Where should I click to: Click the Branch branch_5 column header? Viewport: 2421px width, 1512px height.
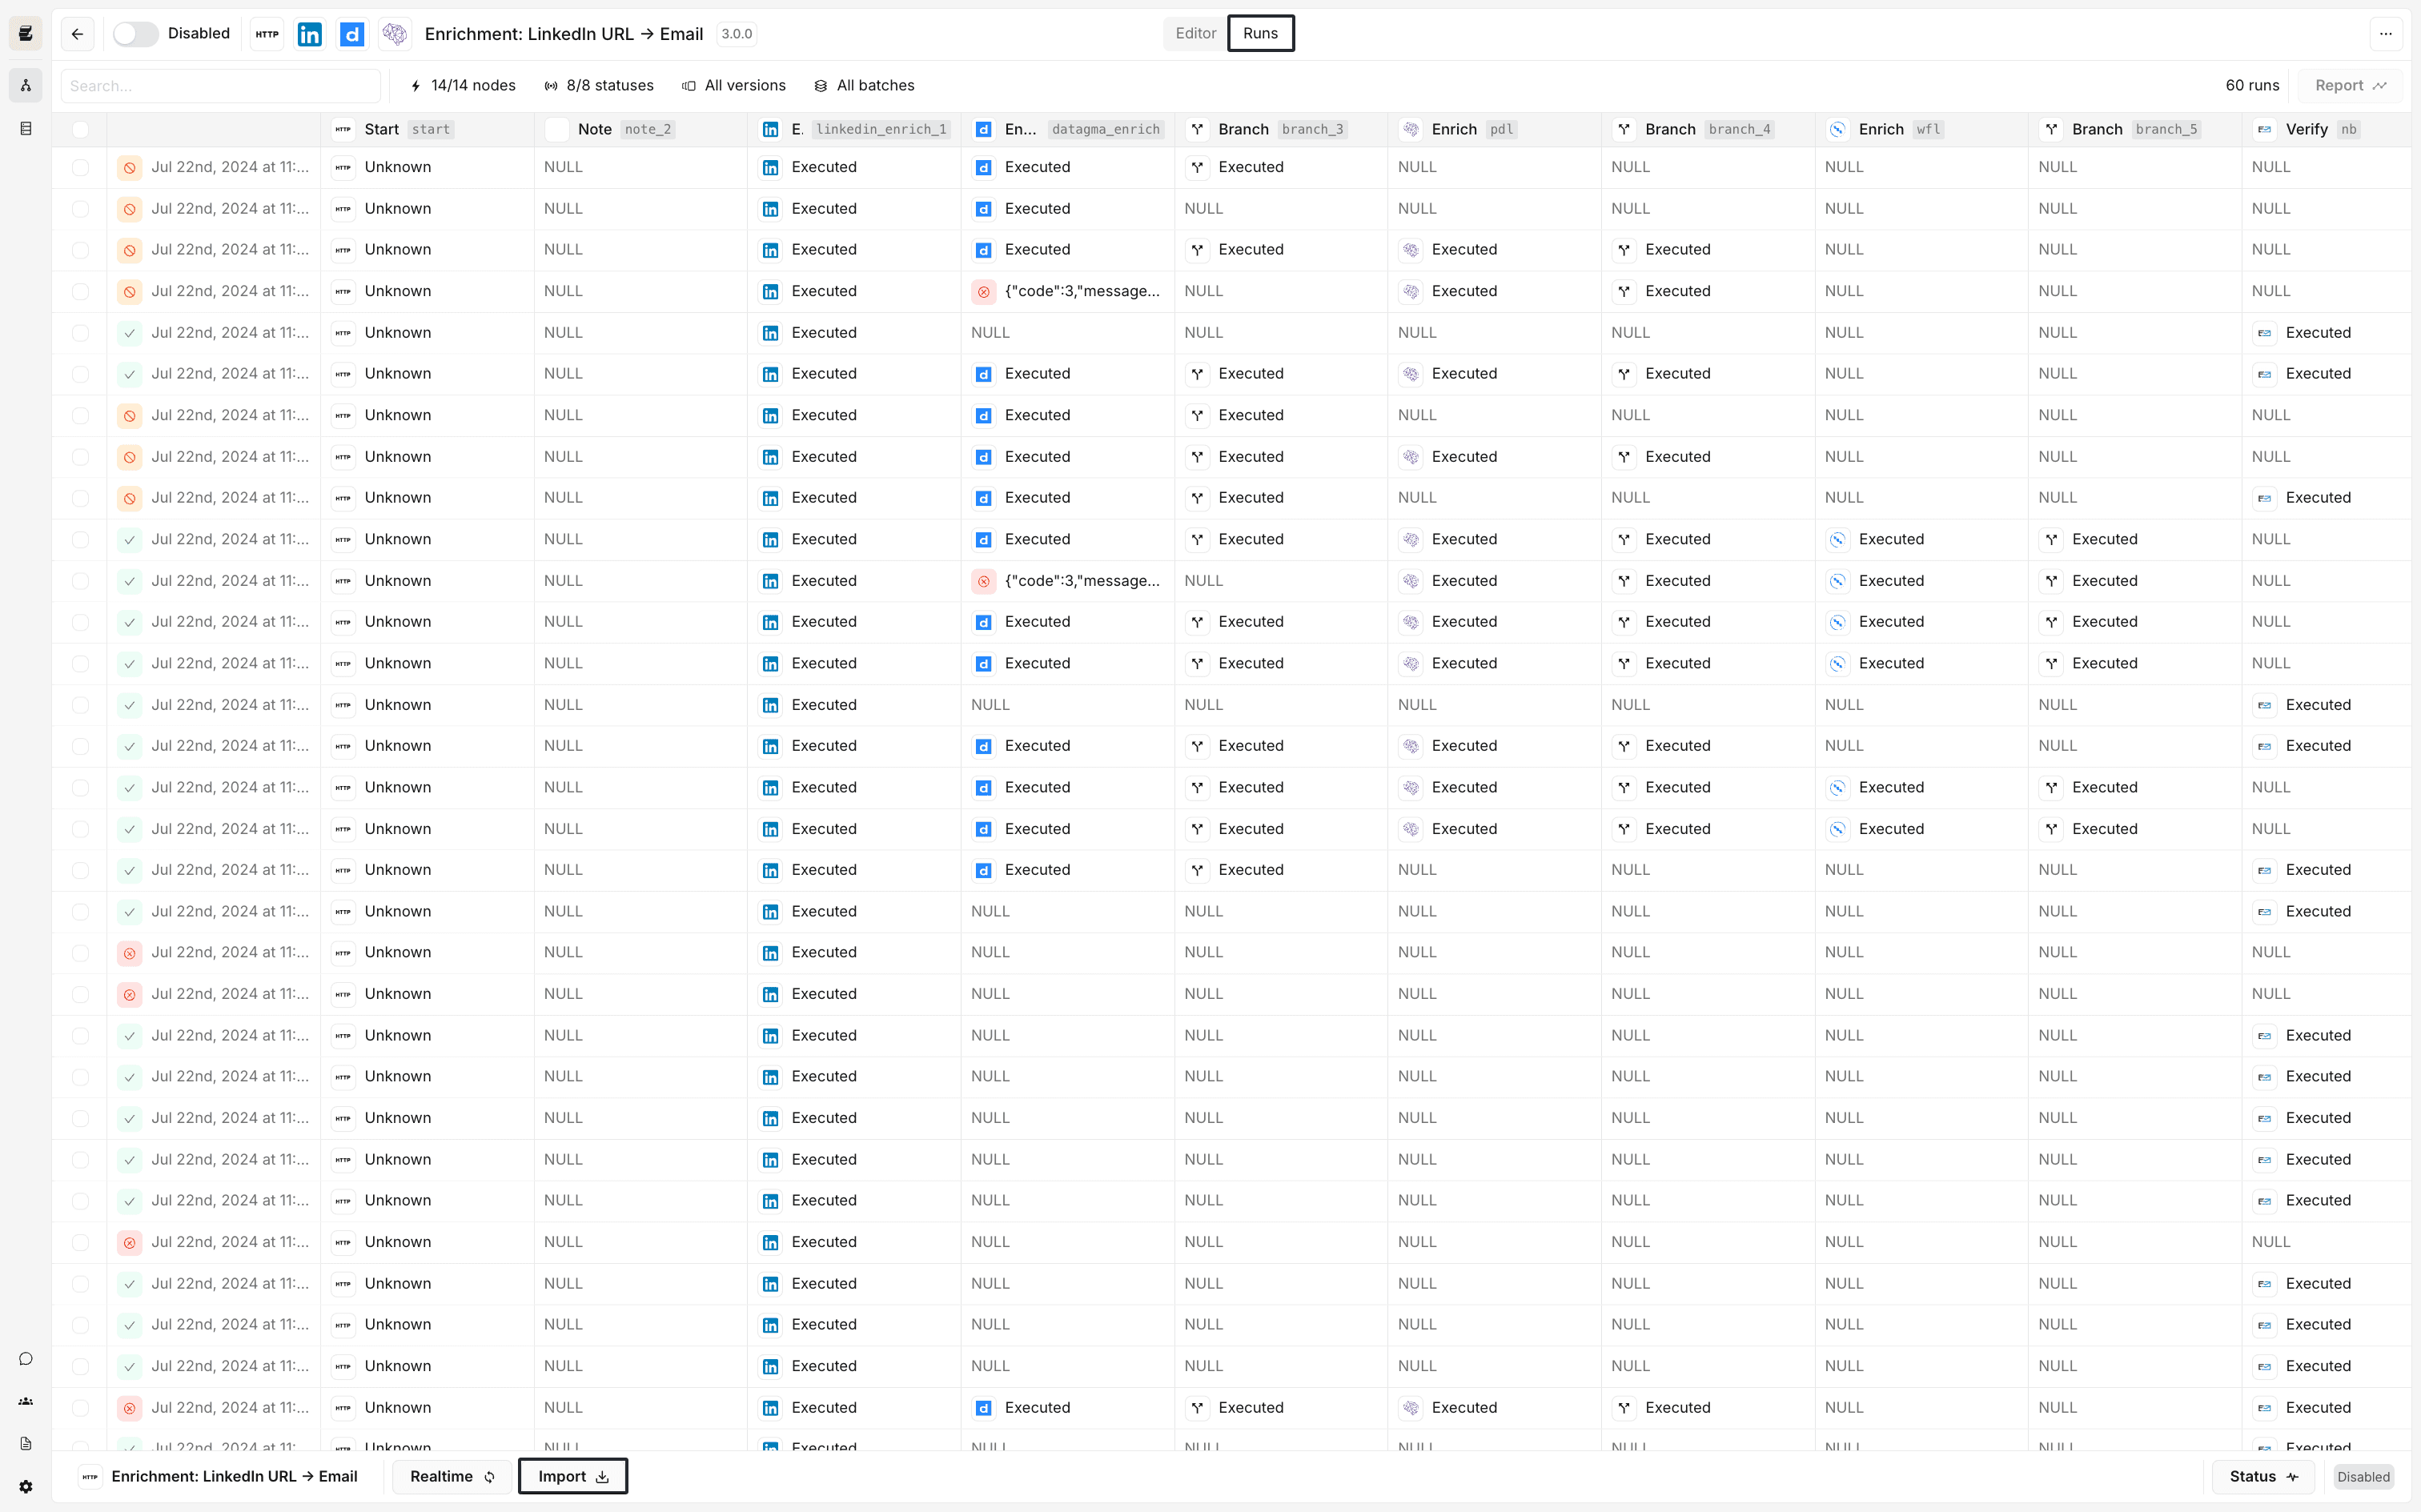coord(2135,129)
